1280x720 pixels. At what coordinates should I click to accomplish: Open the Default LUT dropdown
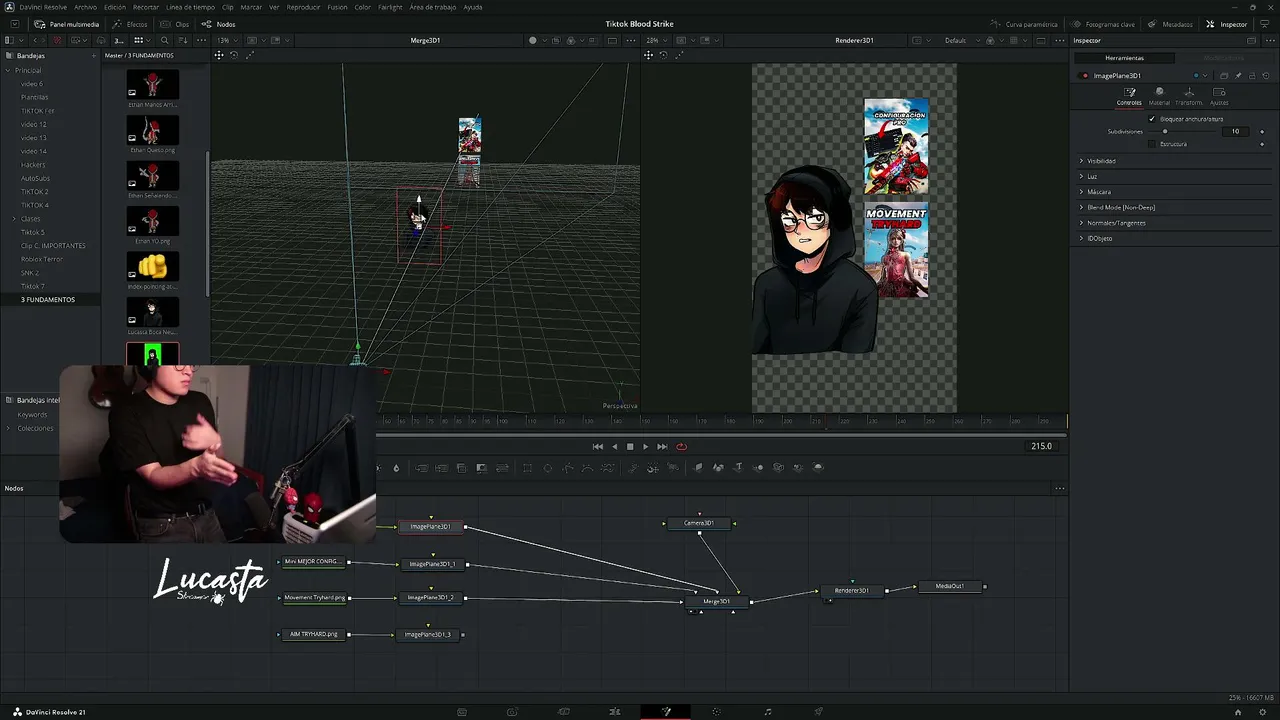click(x=959, y=40)
